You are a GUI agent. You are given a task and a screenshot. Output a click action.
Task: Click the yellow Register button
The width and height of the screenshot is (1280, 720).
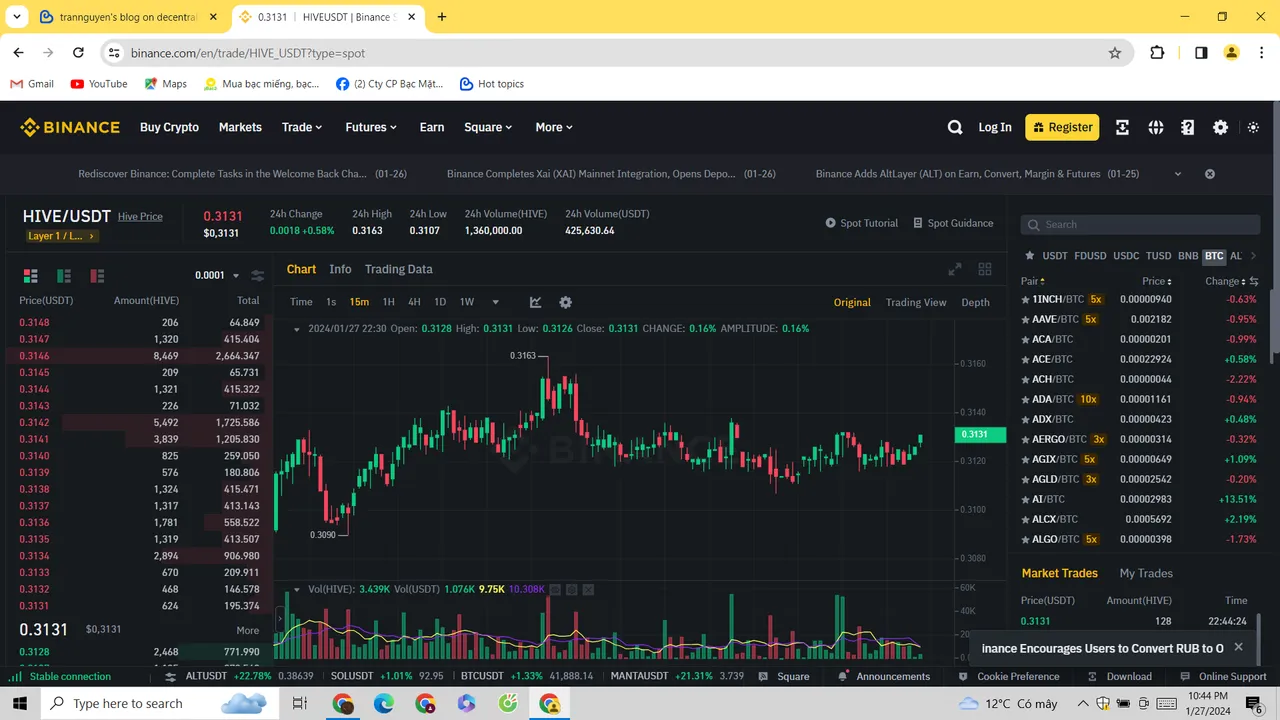(x=1061, y=127)
